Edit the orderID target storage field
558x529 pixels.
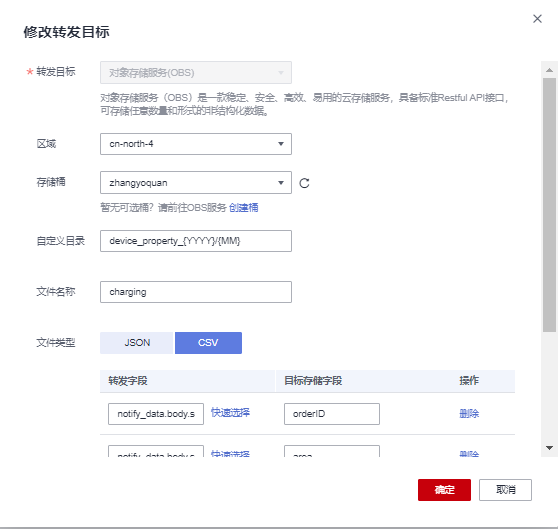332,414
